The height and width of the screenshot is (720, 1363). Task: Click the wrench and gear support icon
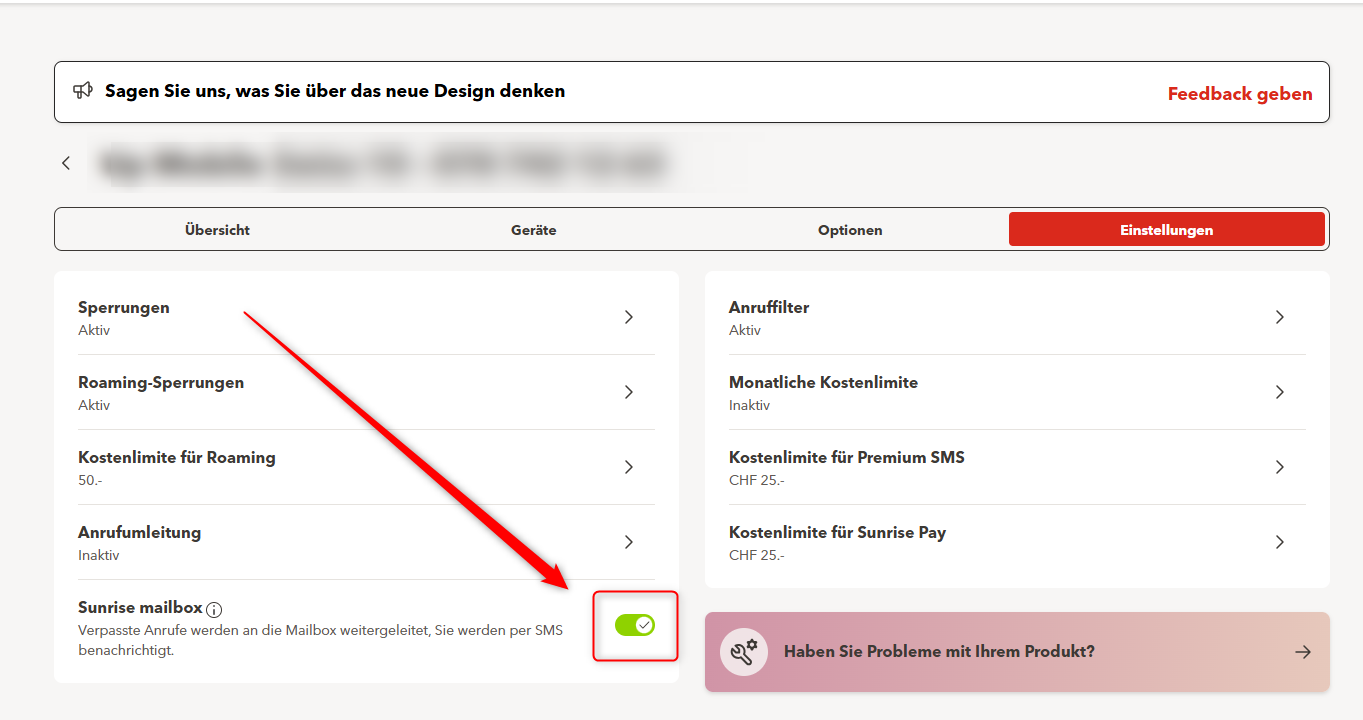pyautogui.click(x=744, y=652)
